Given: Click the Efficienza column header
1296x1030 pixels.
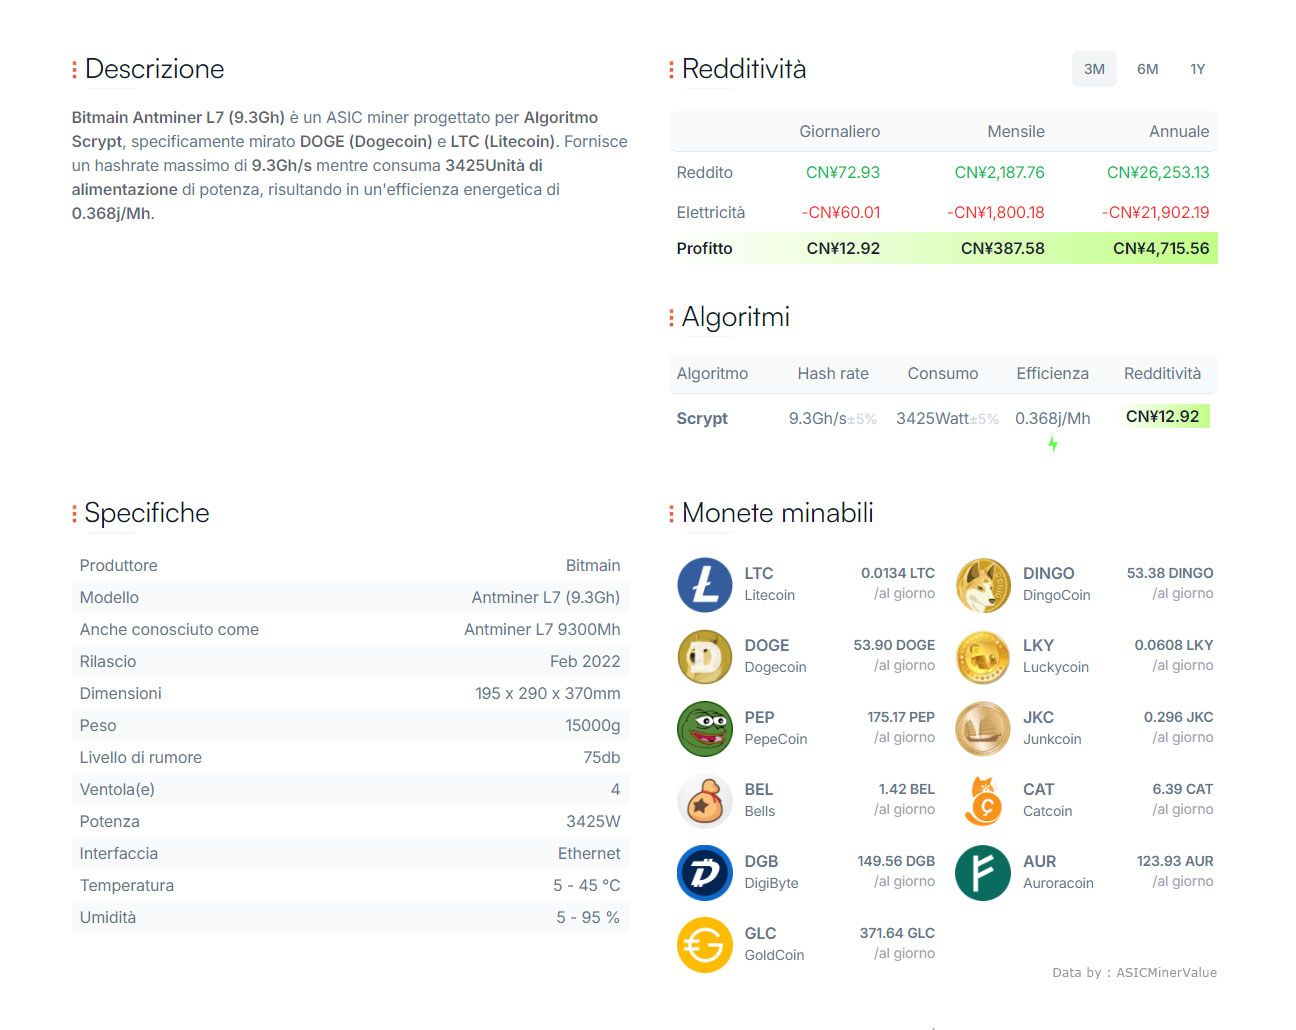Looking at the screenshot, I should [1052, 373].
